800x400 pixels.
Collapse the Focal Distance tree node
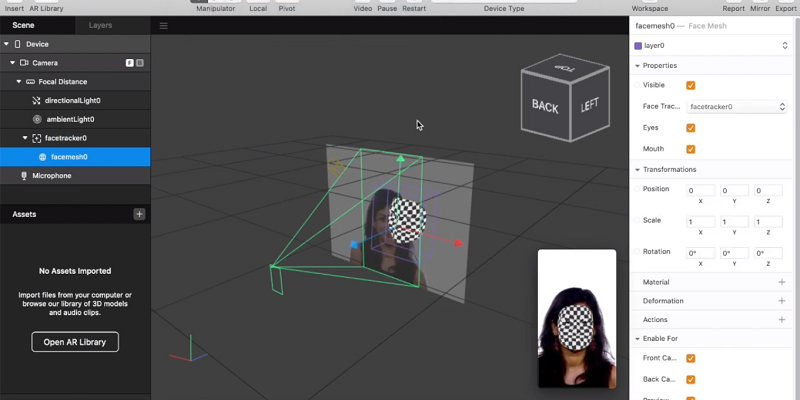17,82
